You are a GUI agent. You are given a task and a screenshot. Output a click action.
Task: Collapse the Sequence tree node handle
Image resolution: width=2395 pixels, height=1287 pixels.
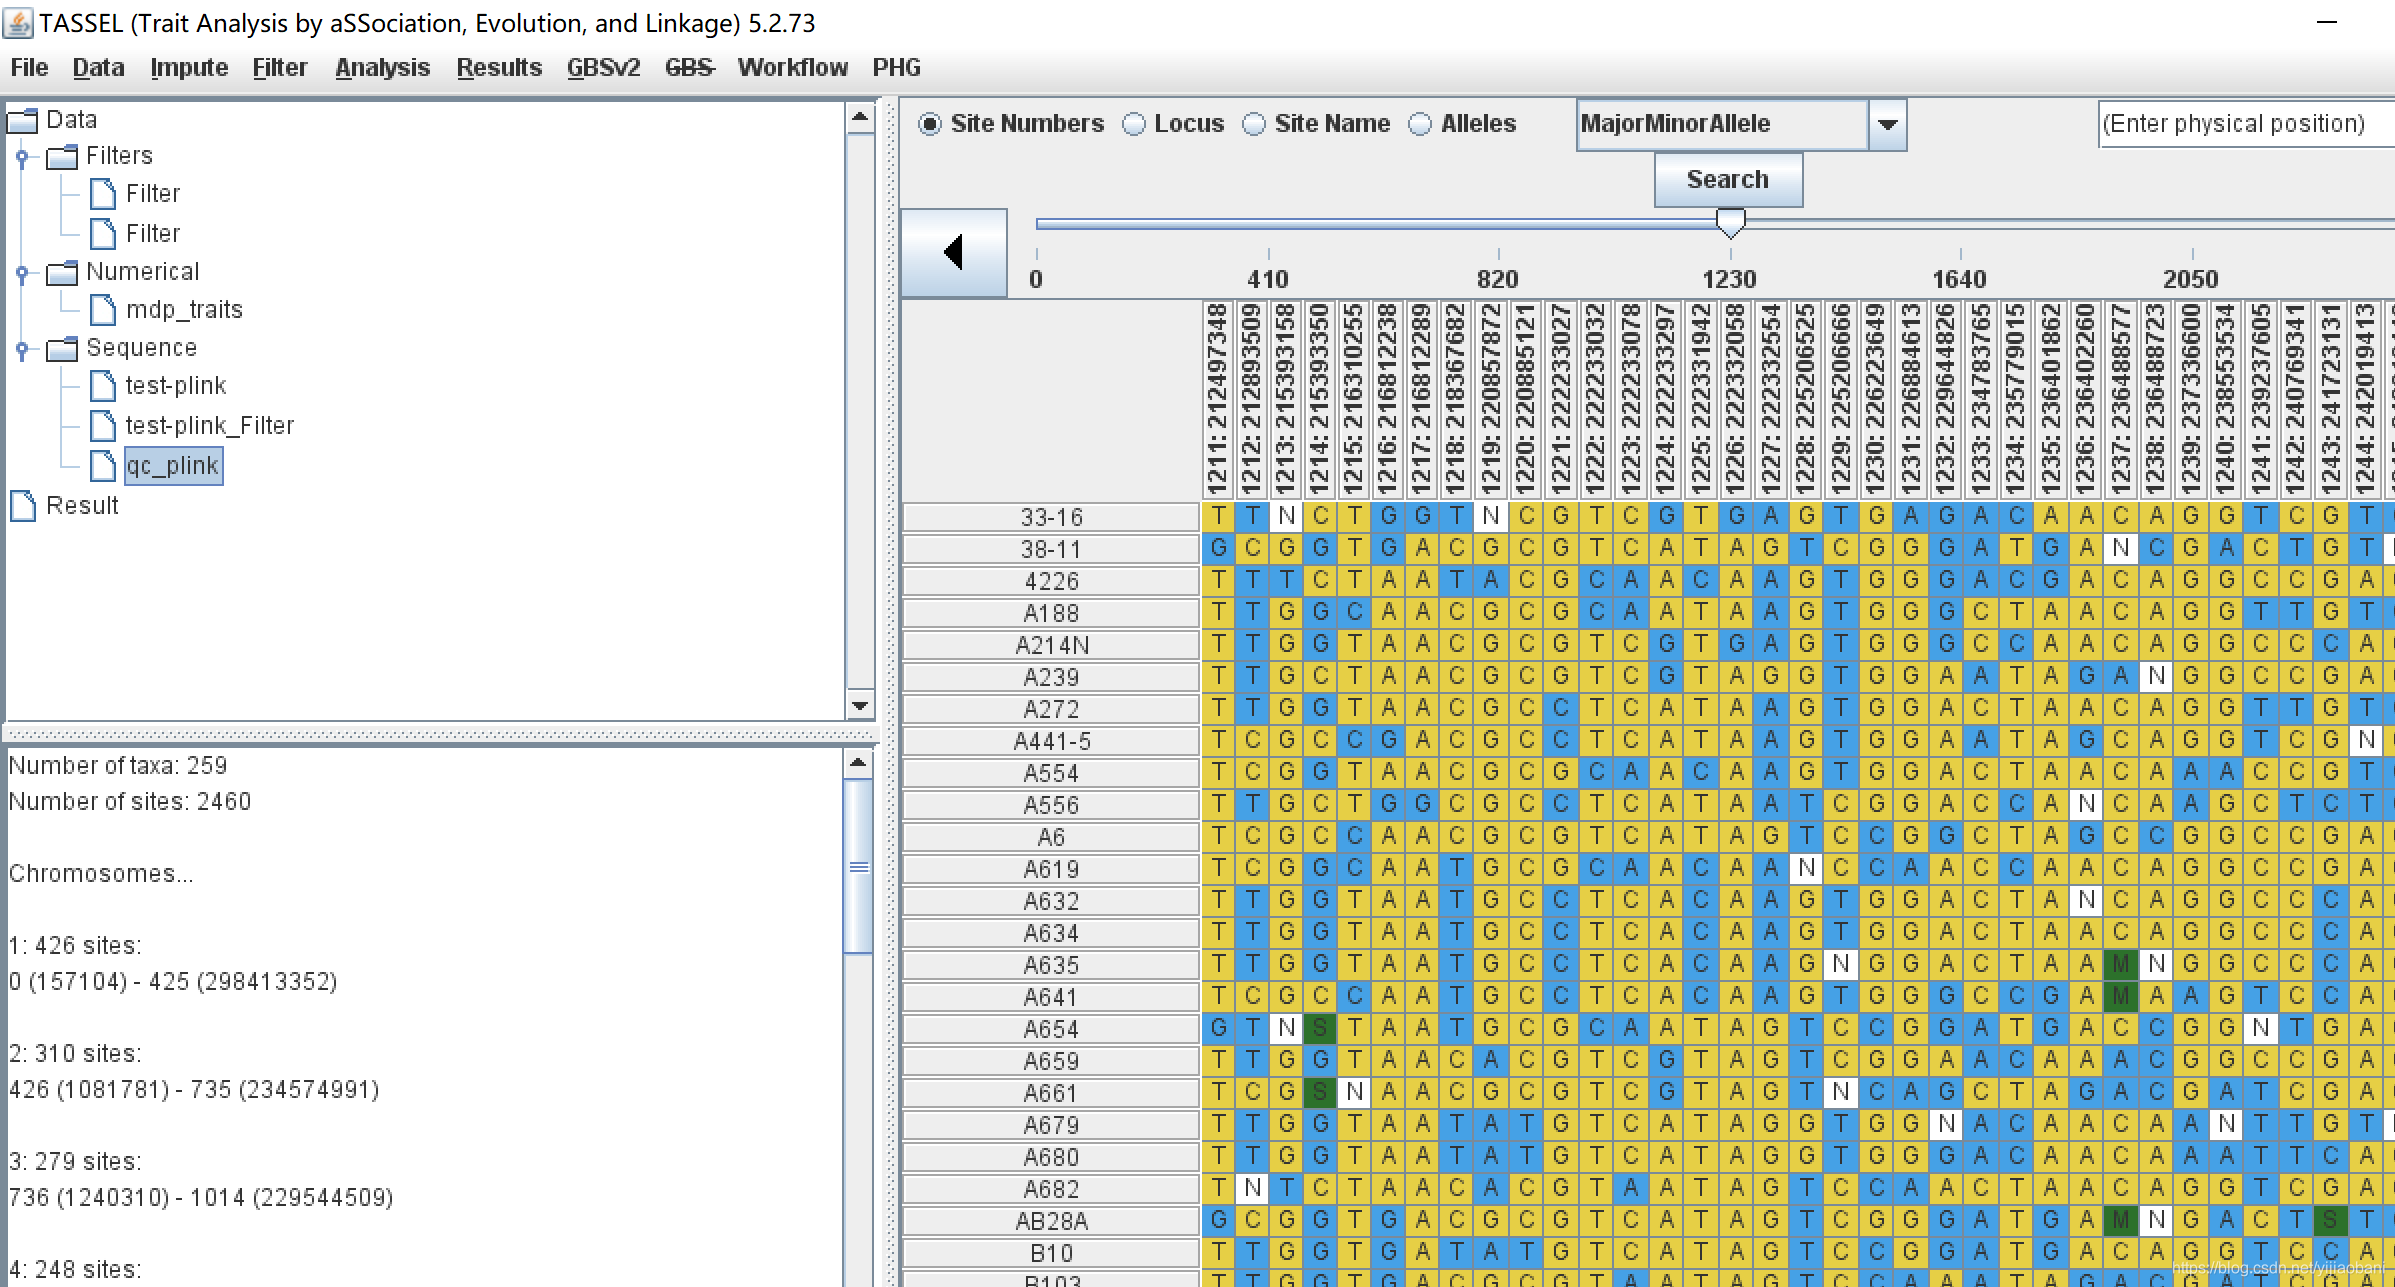22,349
